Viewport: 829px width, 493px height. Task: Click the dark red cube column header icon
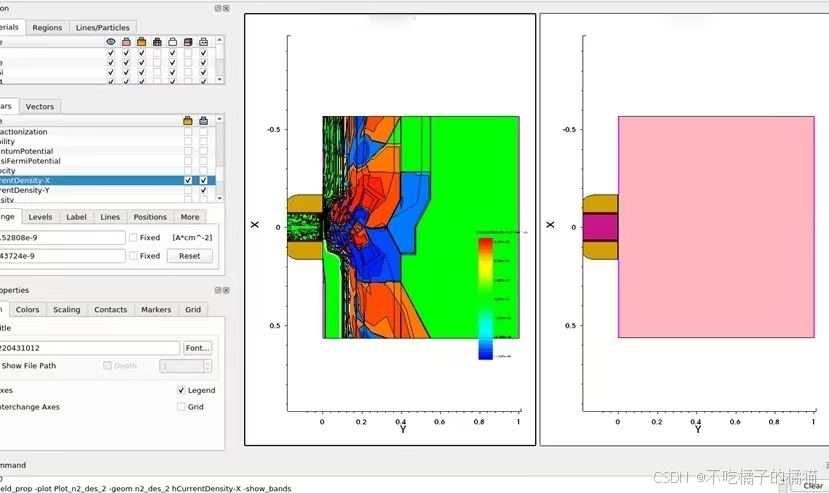pyautogui.click(x=188, y=41)
